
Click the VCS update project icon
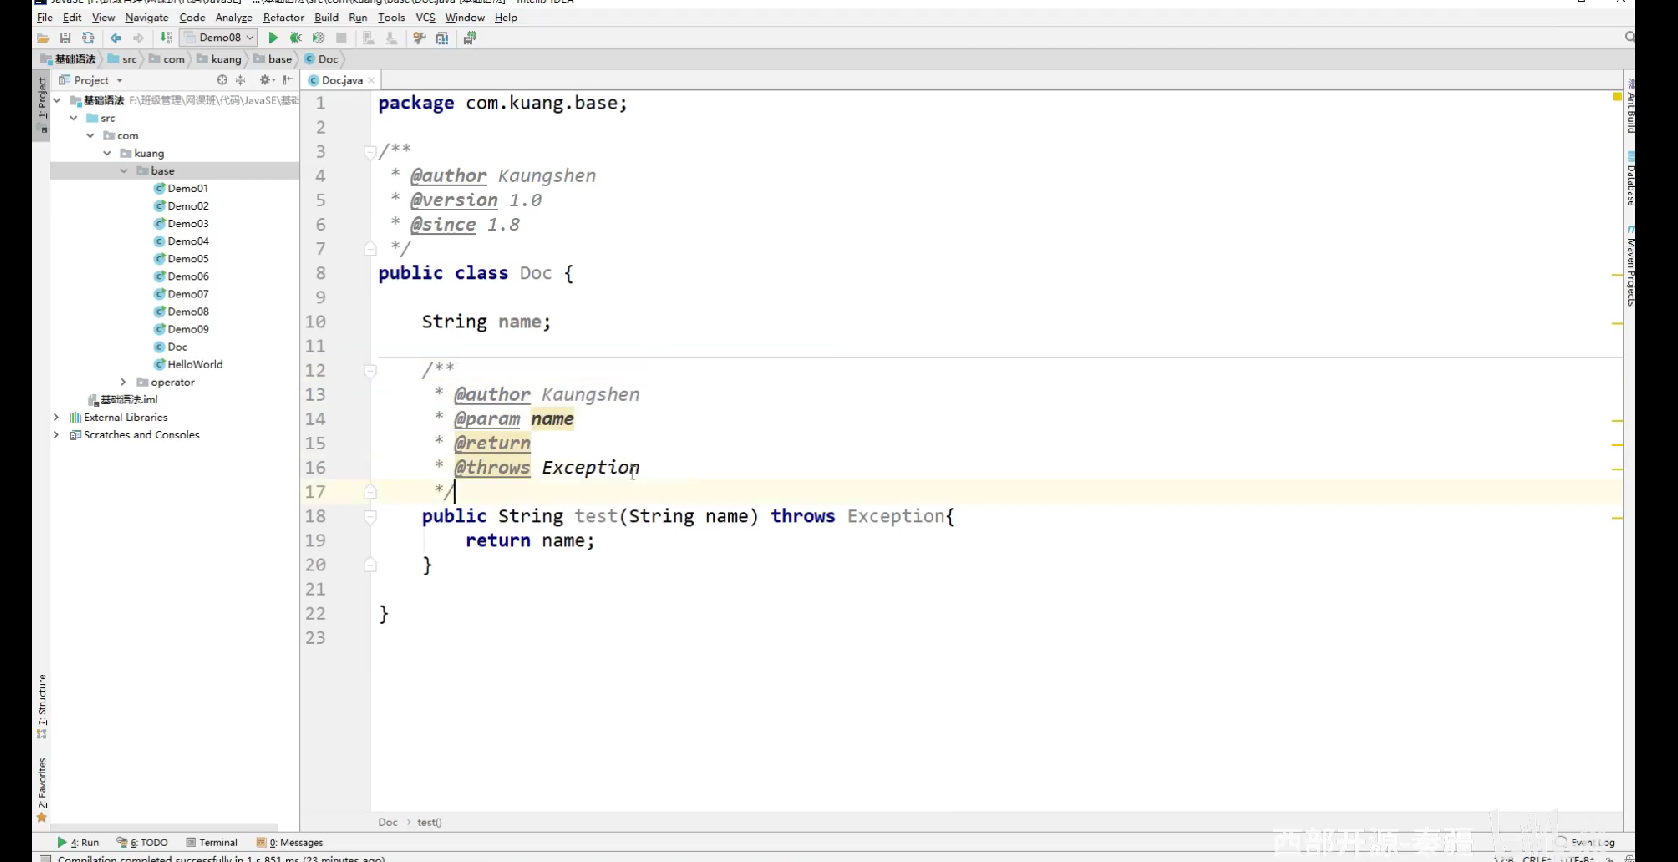(x=369, y=38)
